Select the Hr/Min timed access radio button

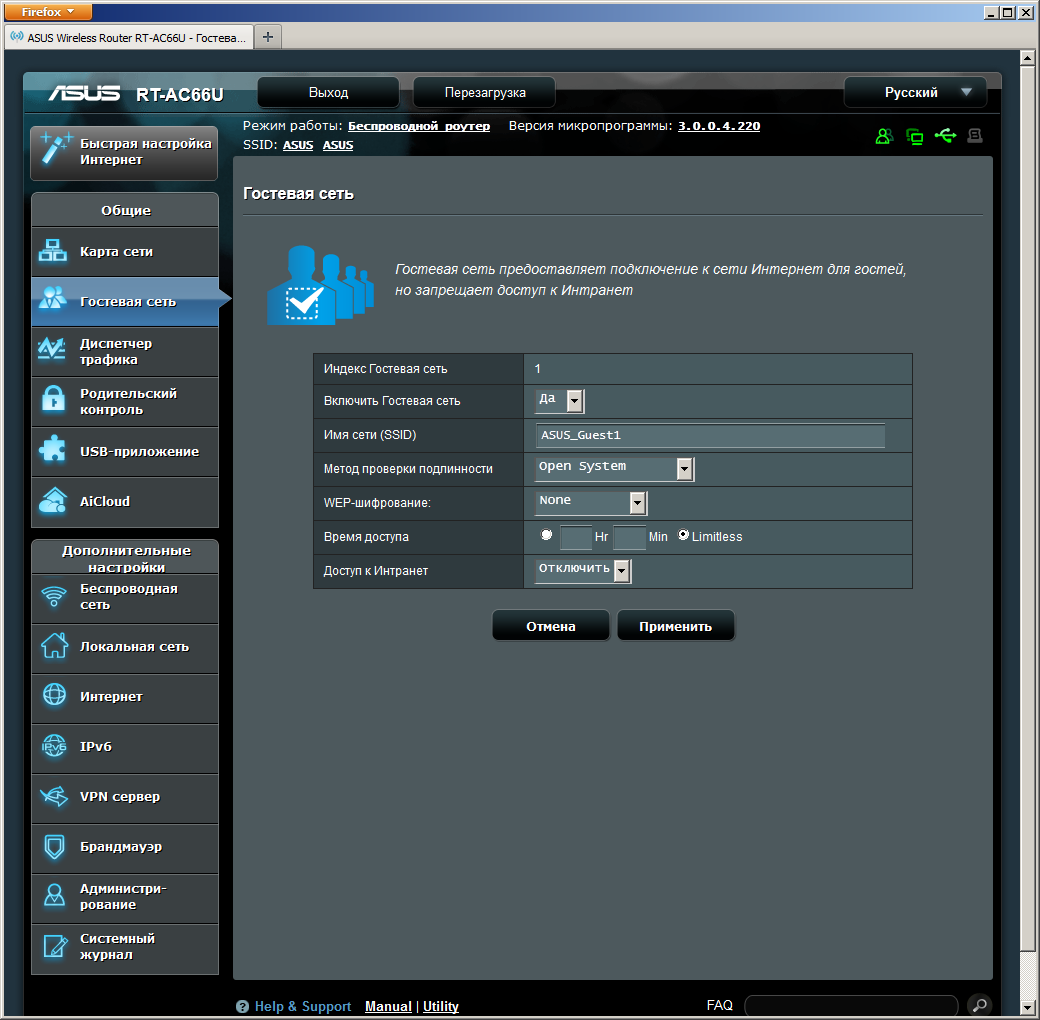(x=546, y=535)
